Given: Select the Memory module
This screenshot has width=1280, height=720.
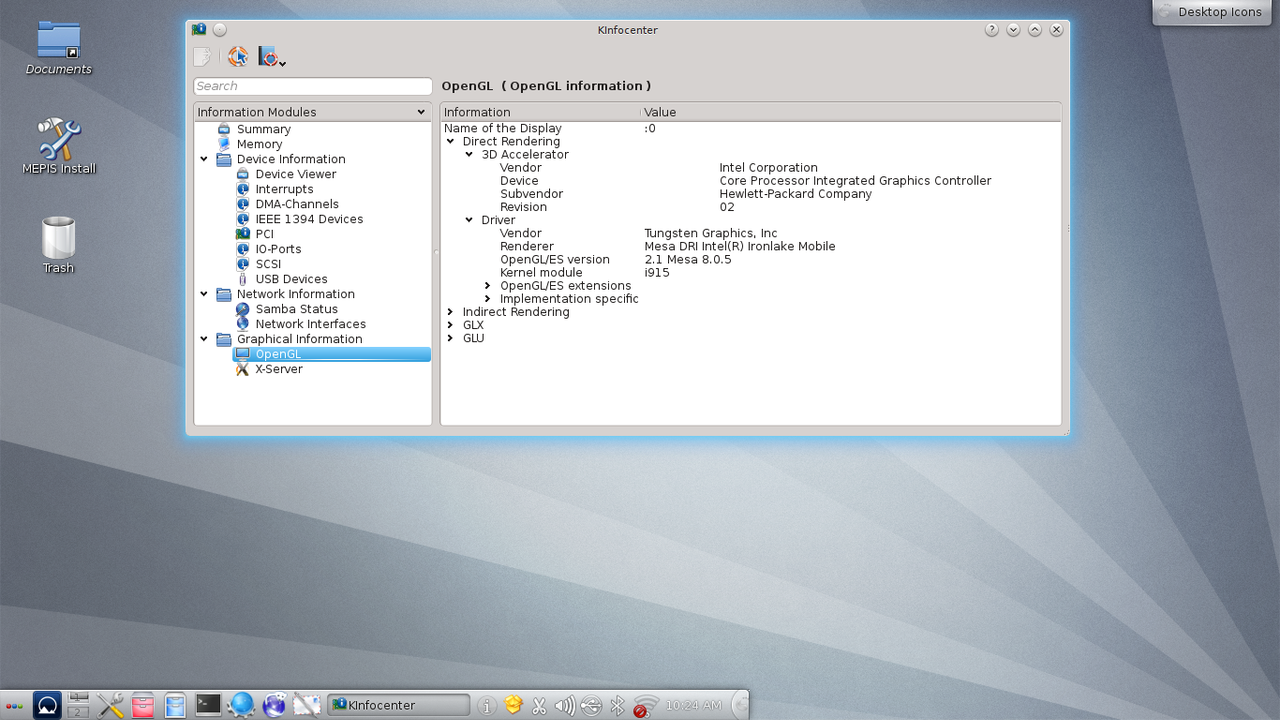Looking at the screenshot, I should 259,144.
